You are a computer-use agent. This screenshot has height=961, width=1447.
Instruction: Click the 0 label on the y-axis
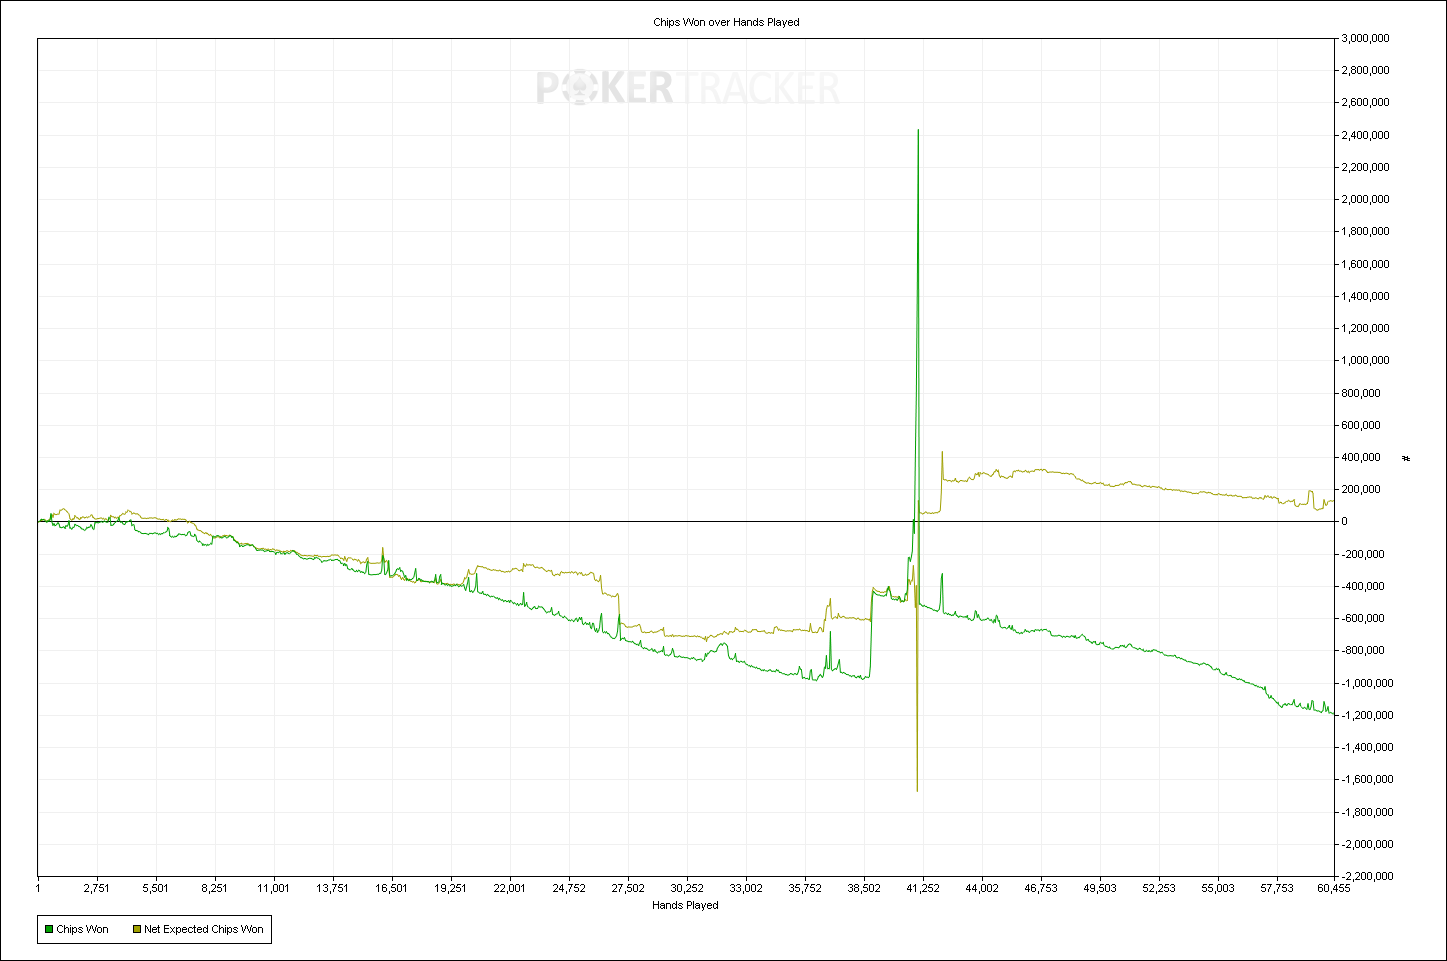pyautogui.click(x=1345, y=522)
